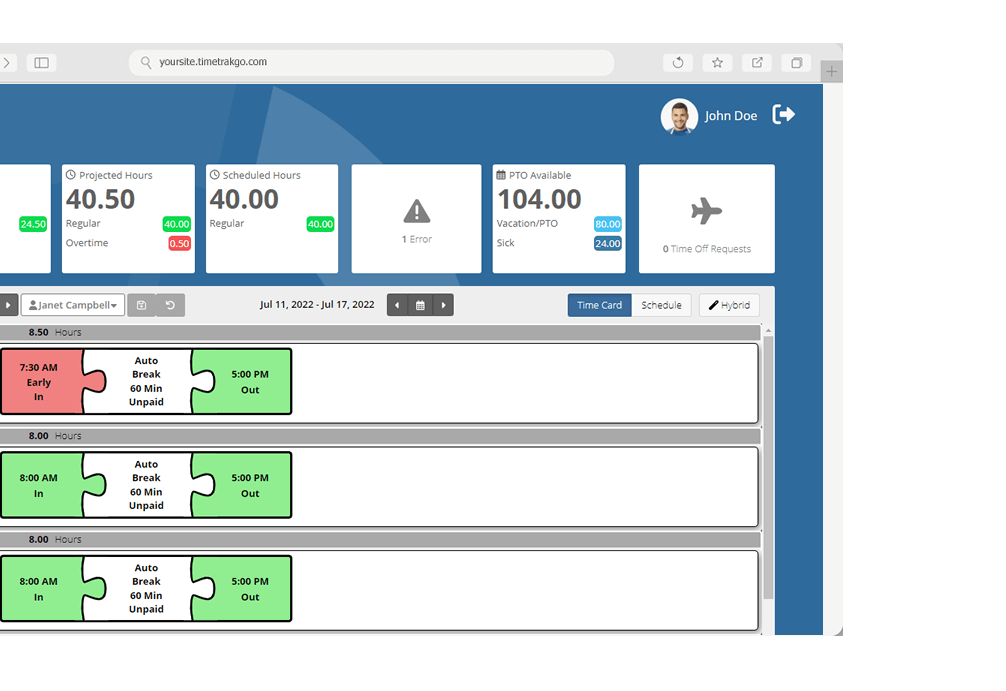Toggle Hybrid edit mode
Screen dimensions: 1006x691
tap(729, 305)
